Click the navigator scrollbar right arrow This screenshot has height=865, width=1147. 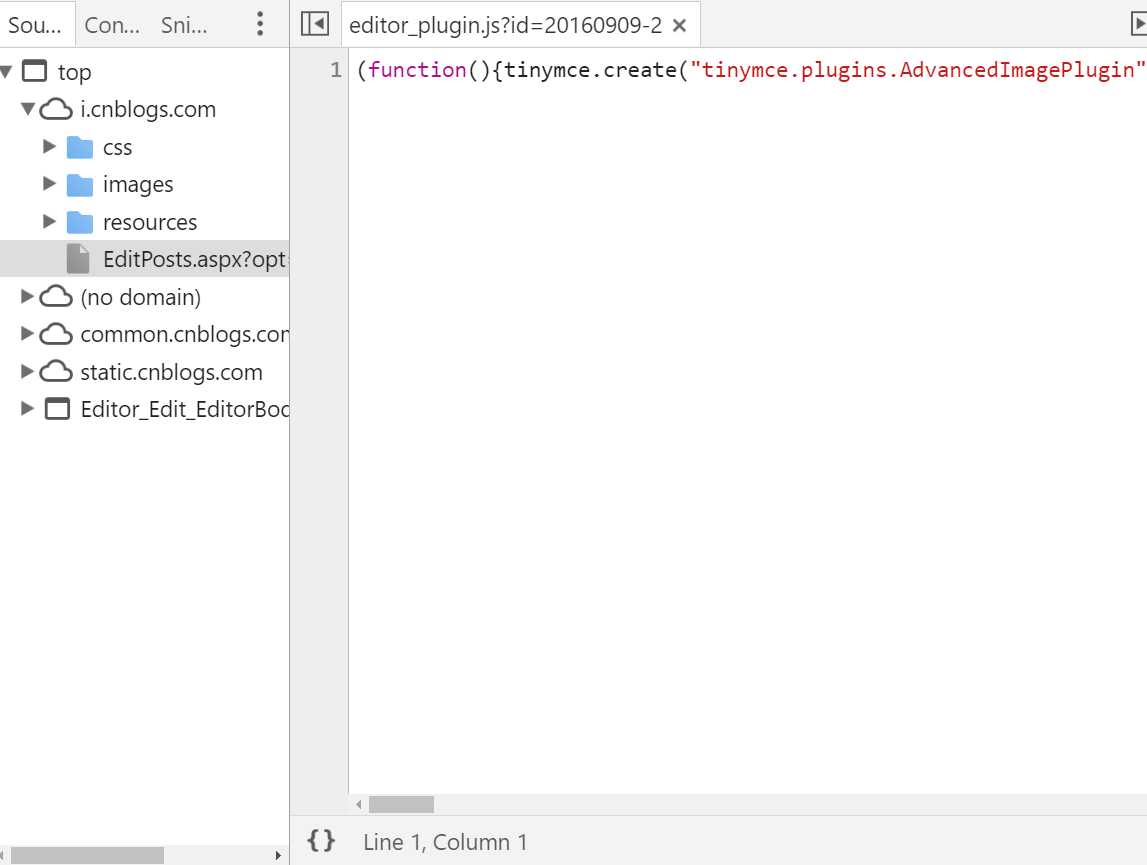point(278,855)
